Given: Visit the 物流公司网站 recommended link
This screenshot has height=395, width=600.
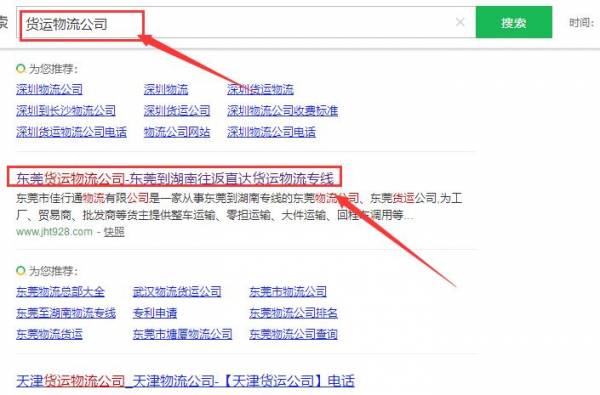Looking at the screenshot, I should pos(177,132).
